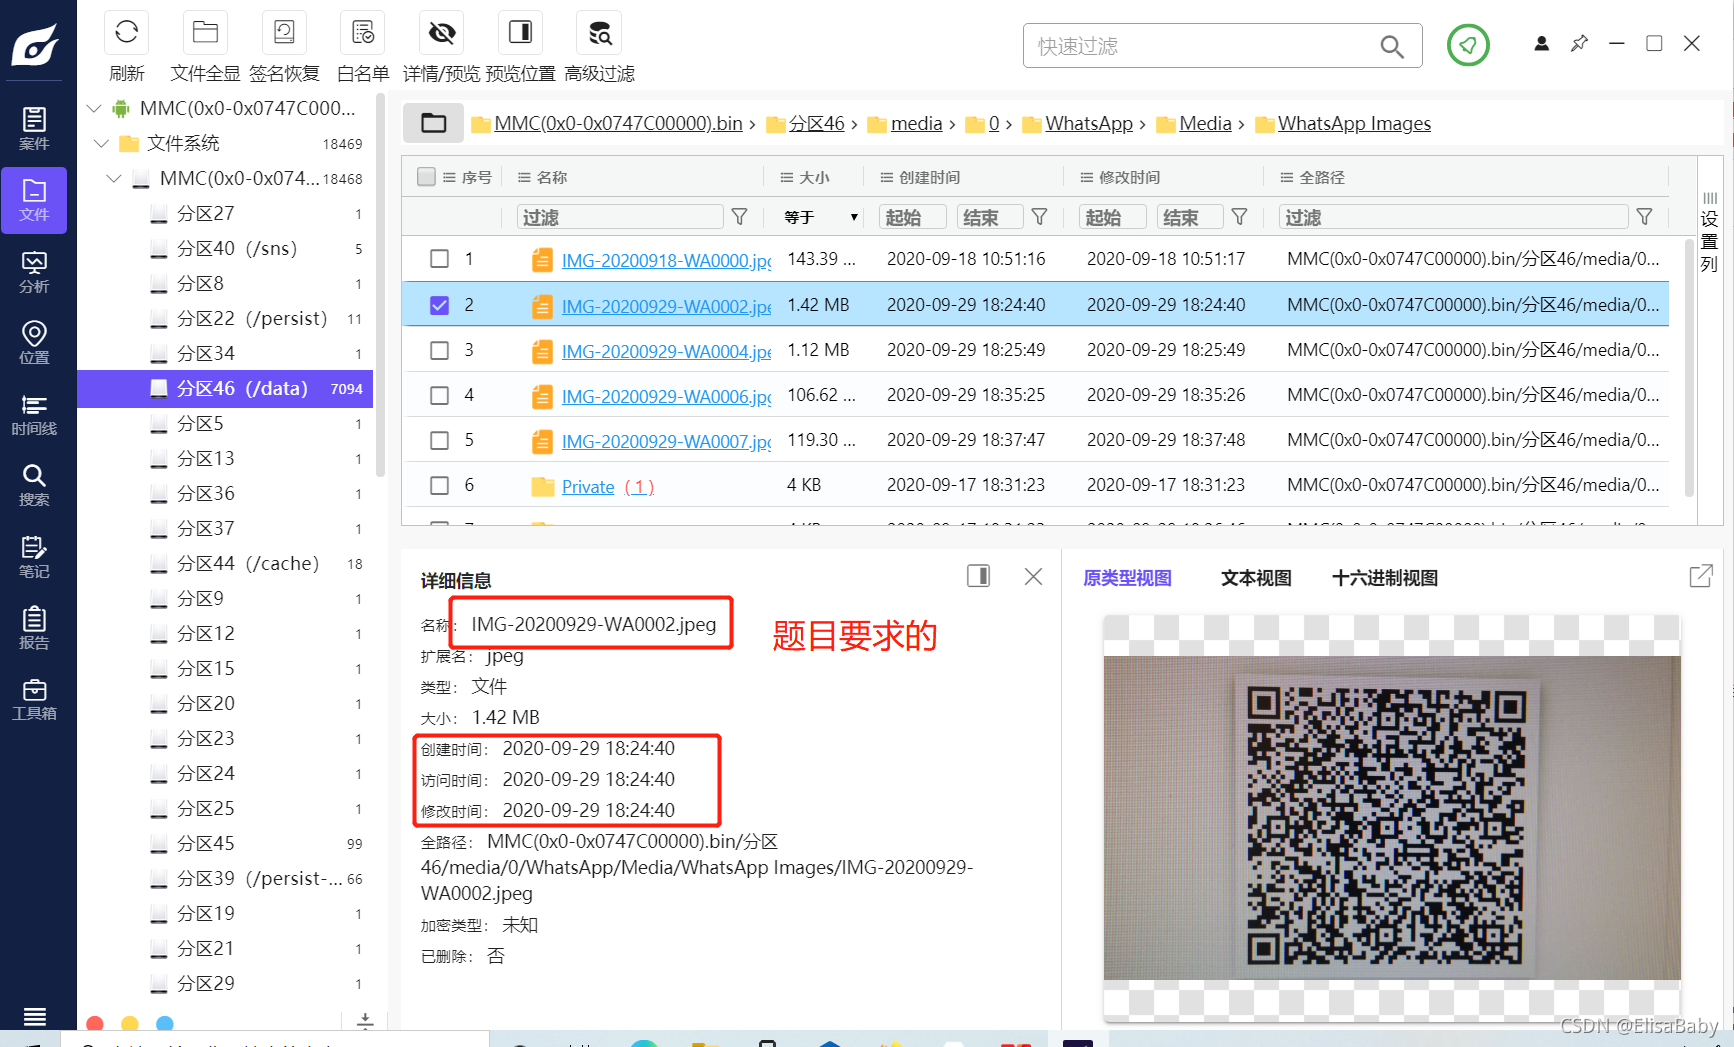The image size is (1734, 1047).
Task: Collapse the MMC(0x0-0x074... 18468 node
Action: [114, 178]
